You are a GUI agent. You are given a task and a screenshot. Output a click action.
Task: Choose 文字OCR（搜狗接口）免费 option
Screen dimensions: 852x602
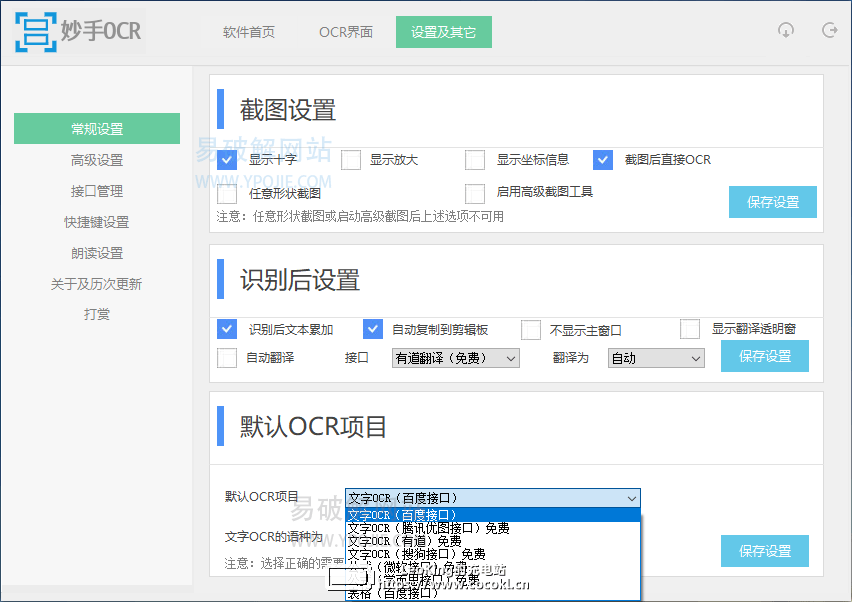click(x=493, y=554)
